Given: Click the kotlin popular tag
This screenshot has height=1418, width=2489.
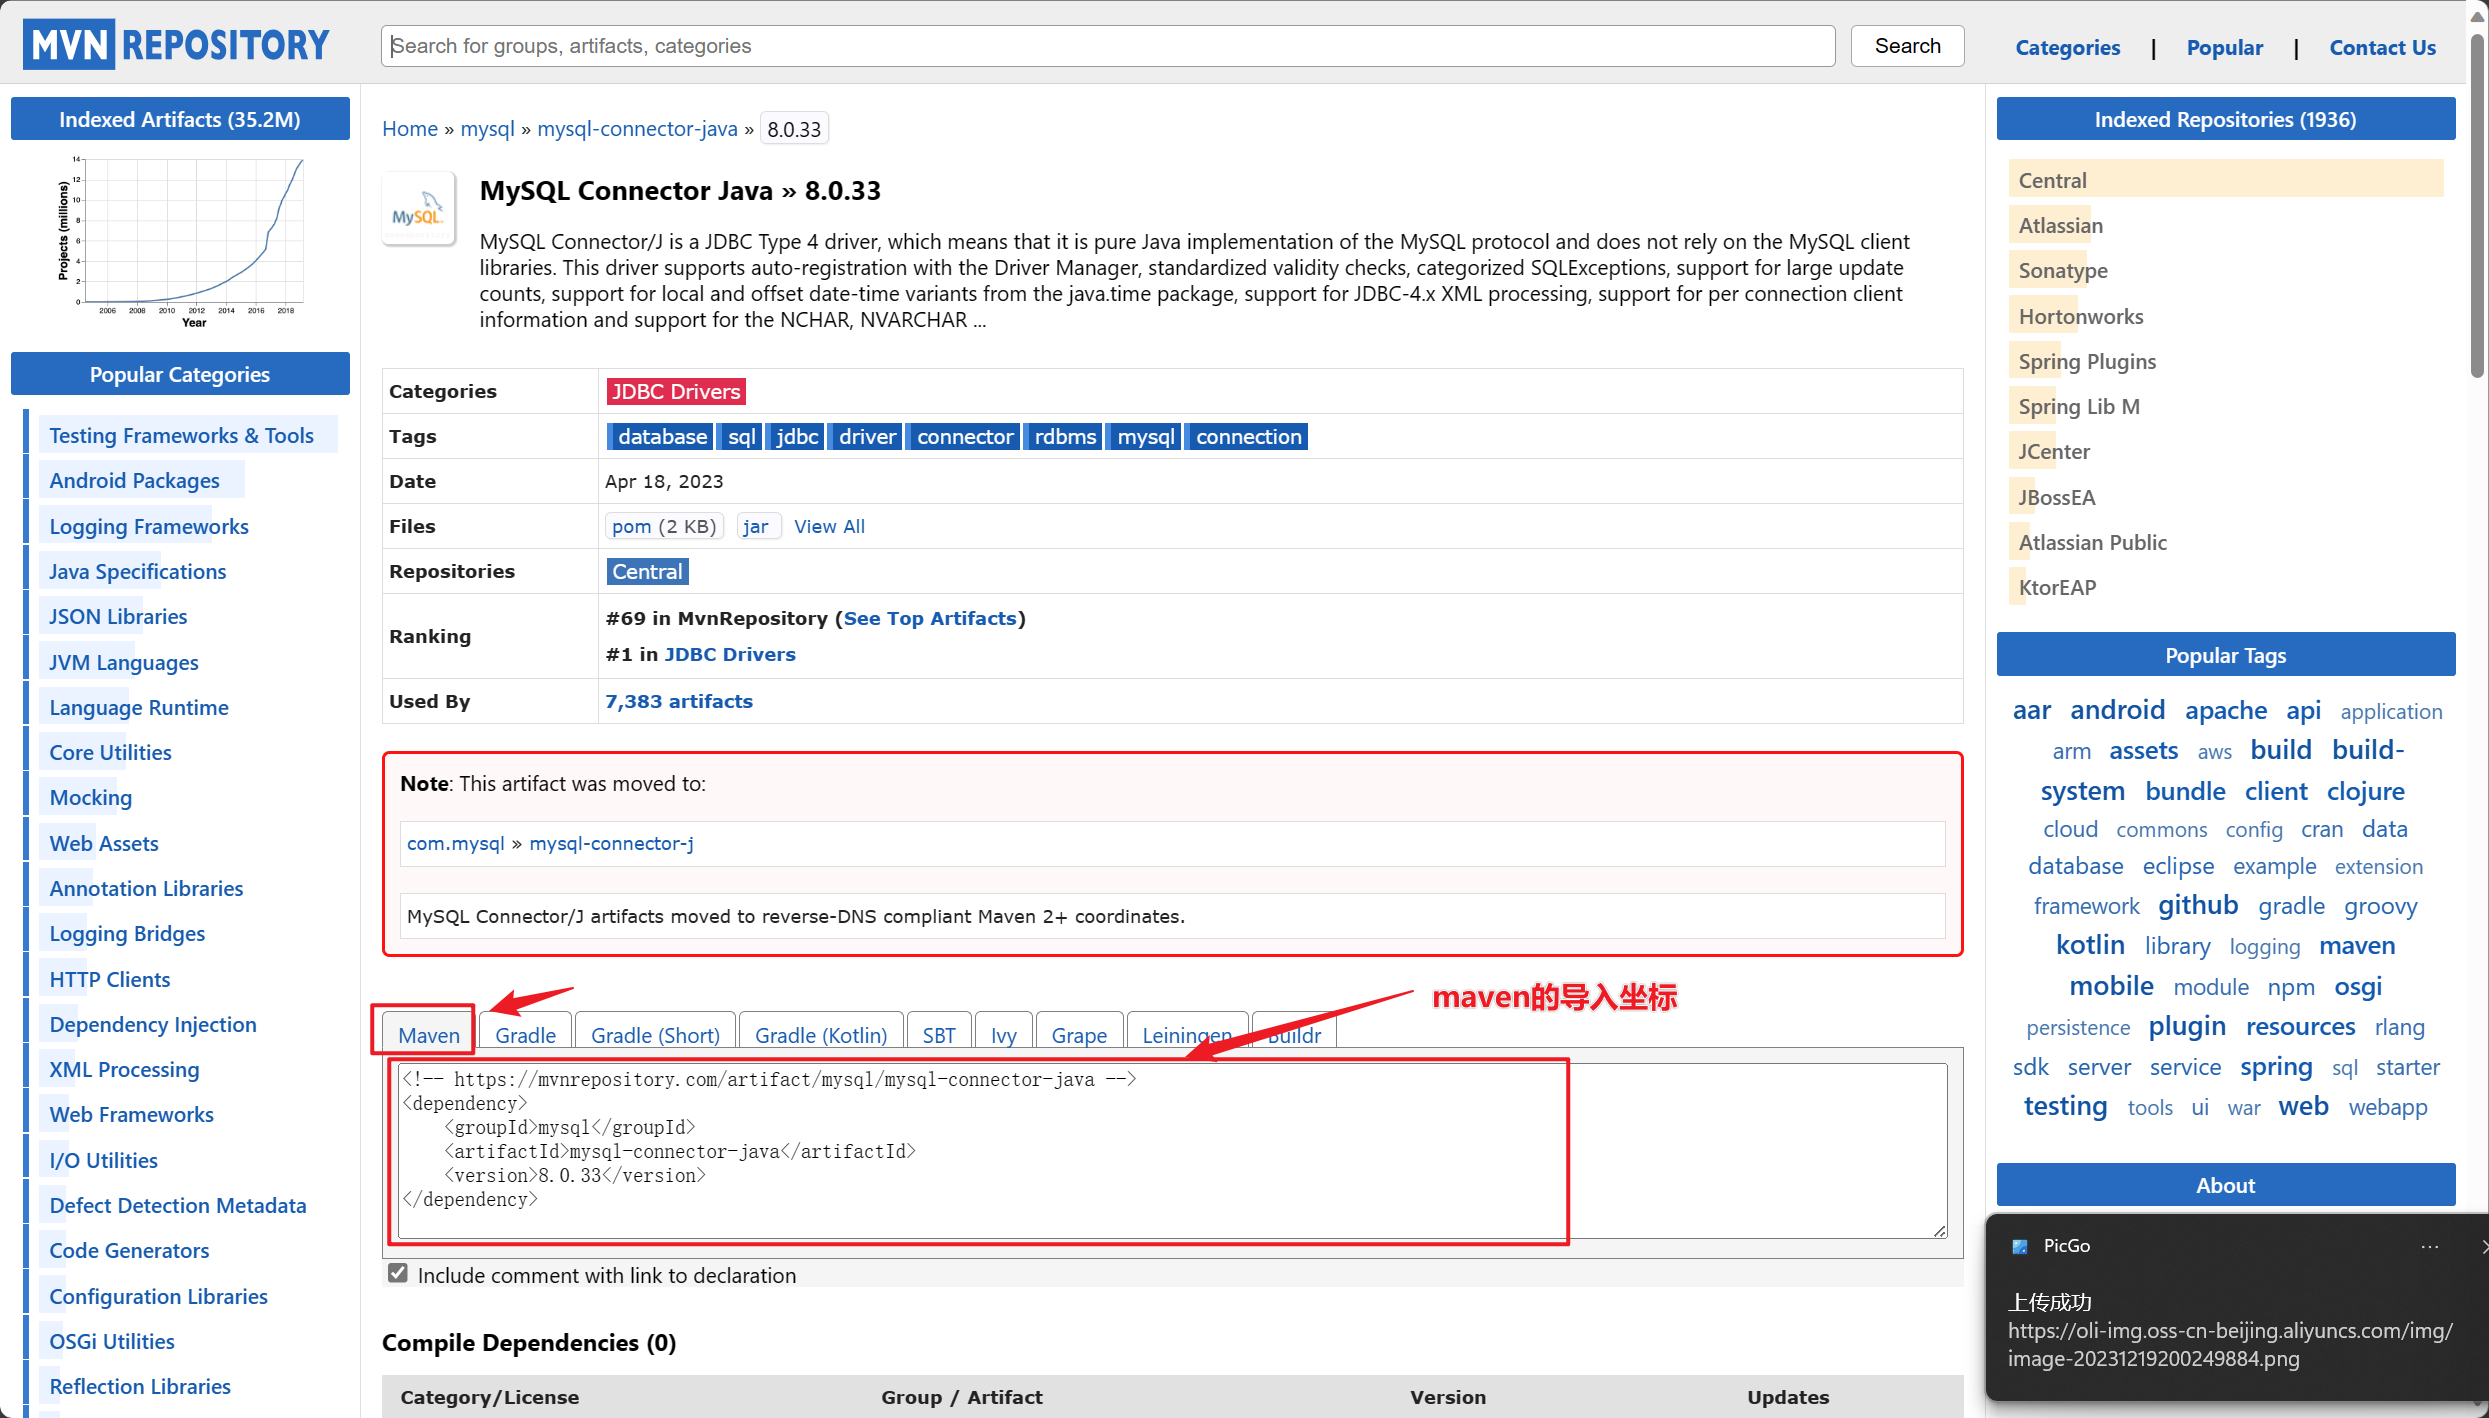Looking at the screenshot, I should click(x=2089, y=945).
